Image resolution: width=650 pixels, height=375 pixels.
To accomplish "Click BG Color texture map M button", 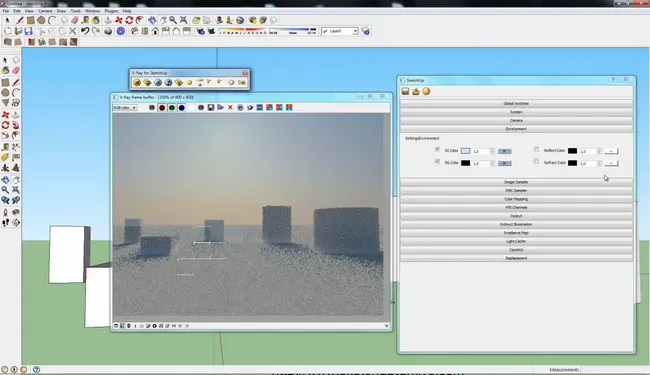I will pos(504,163).
